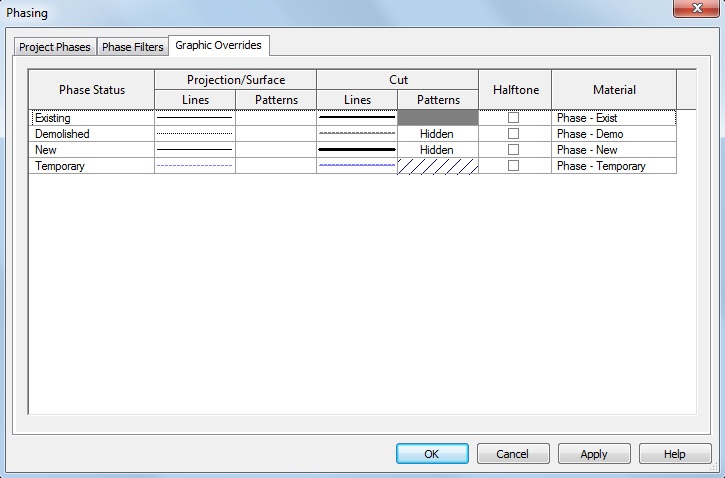Click Projection Patterns cell for Demolished
The image size is (725, 478).
pyautogui.click(x=276, y=134)
